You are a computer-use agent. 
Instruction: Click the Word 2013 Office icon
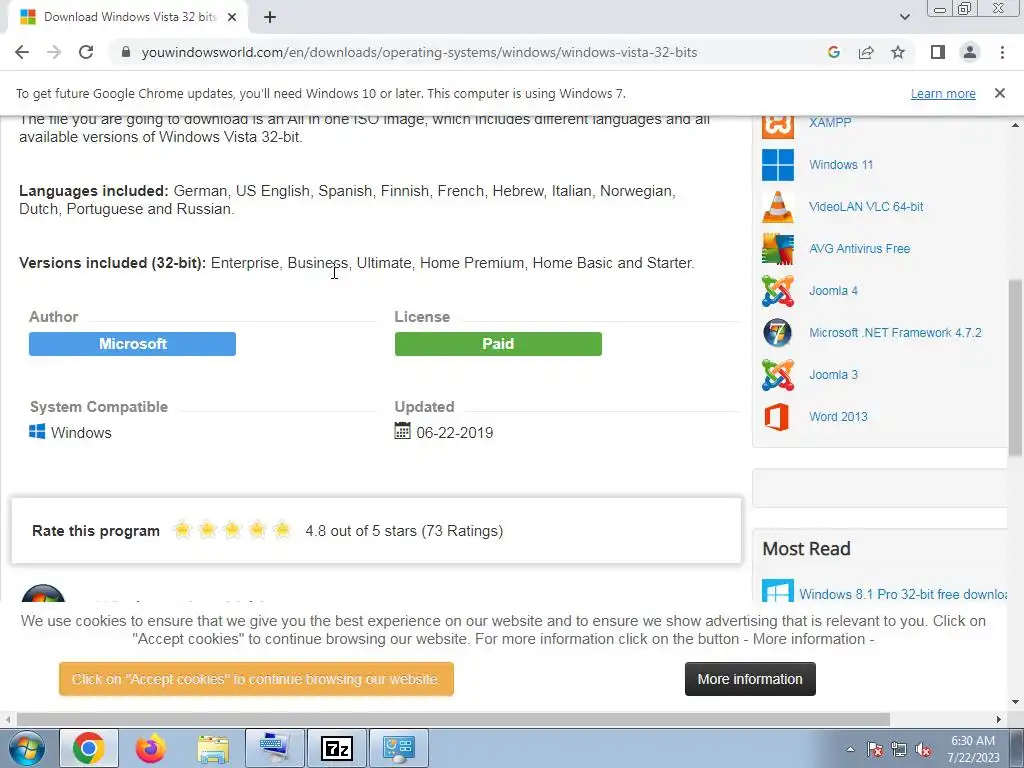[x=778, y=417]
